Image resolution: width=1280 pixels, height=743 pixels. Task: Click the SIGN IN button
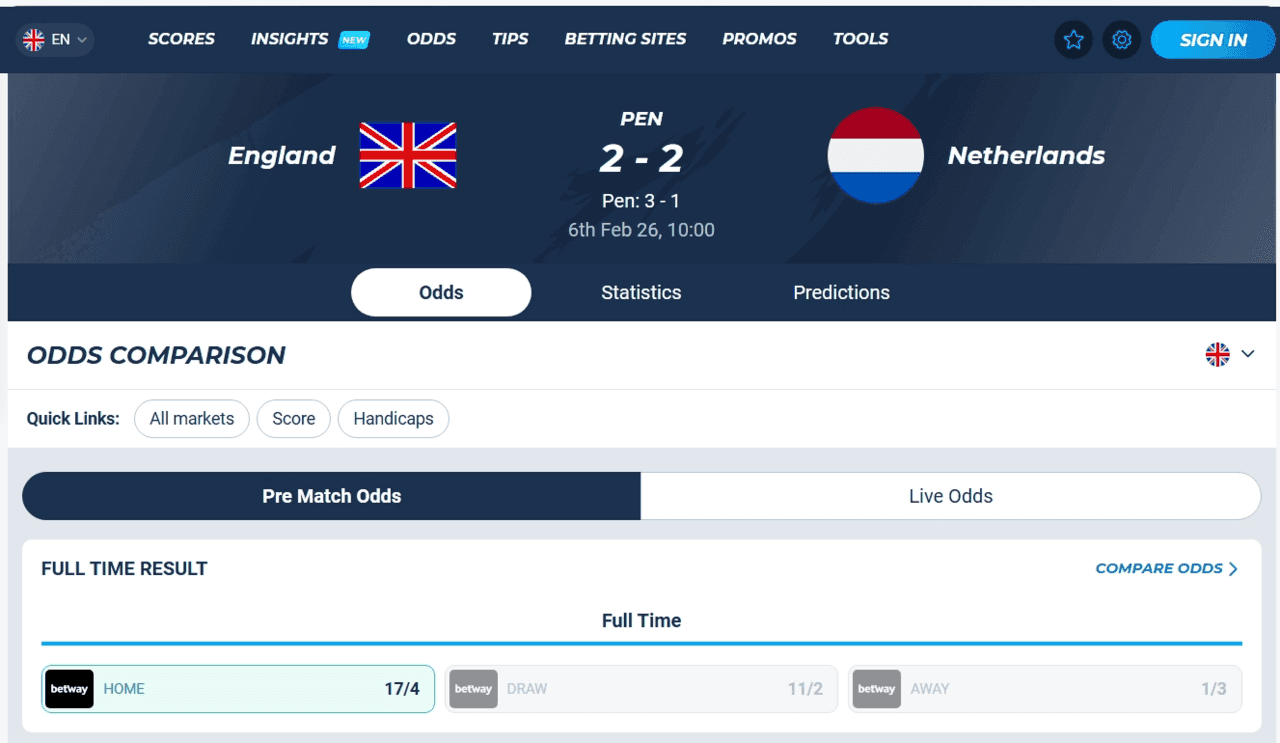1213,40
